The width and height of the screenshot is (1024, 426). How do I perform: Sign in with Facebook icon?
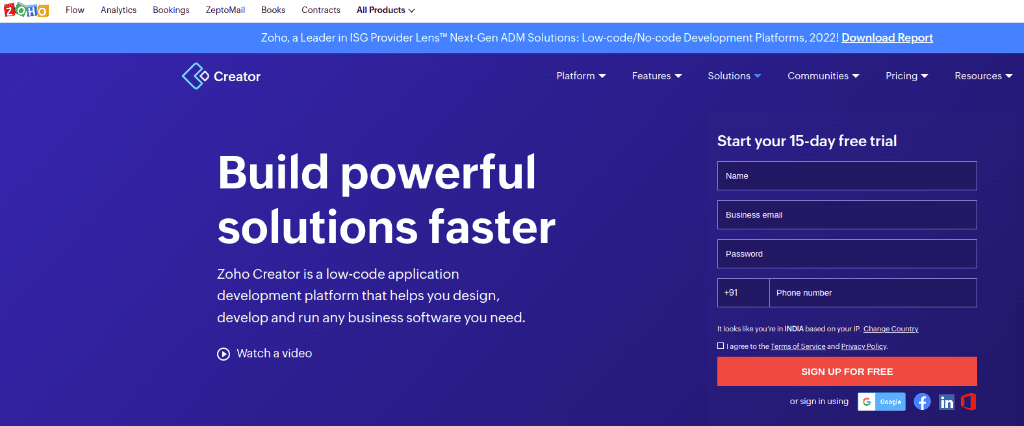[922, 402]
